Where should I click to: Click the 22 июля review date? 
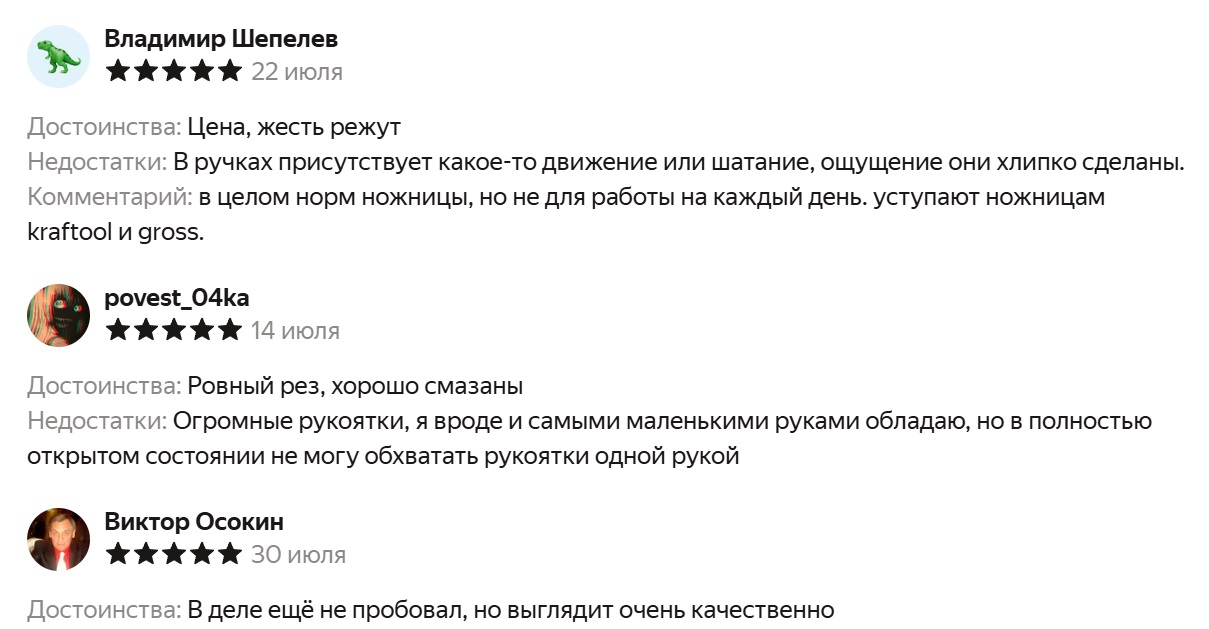coord(297,72)
